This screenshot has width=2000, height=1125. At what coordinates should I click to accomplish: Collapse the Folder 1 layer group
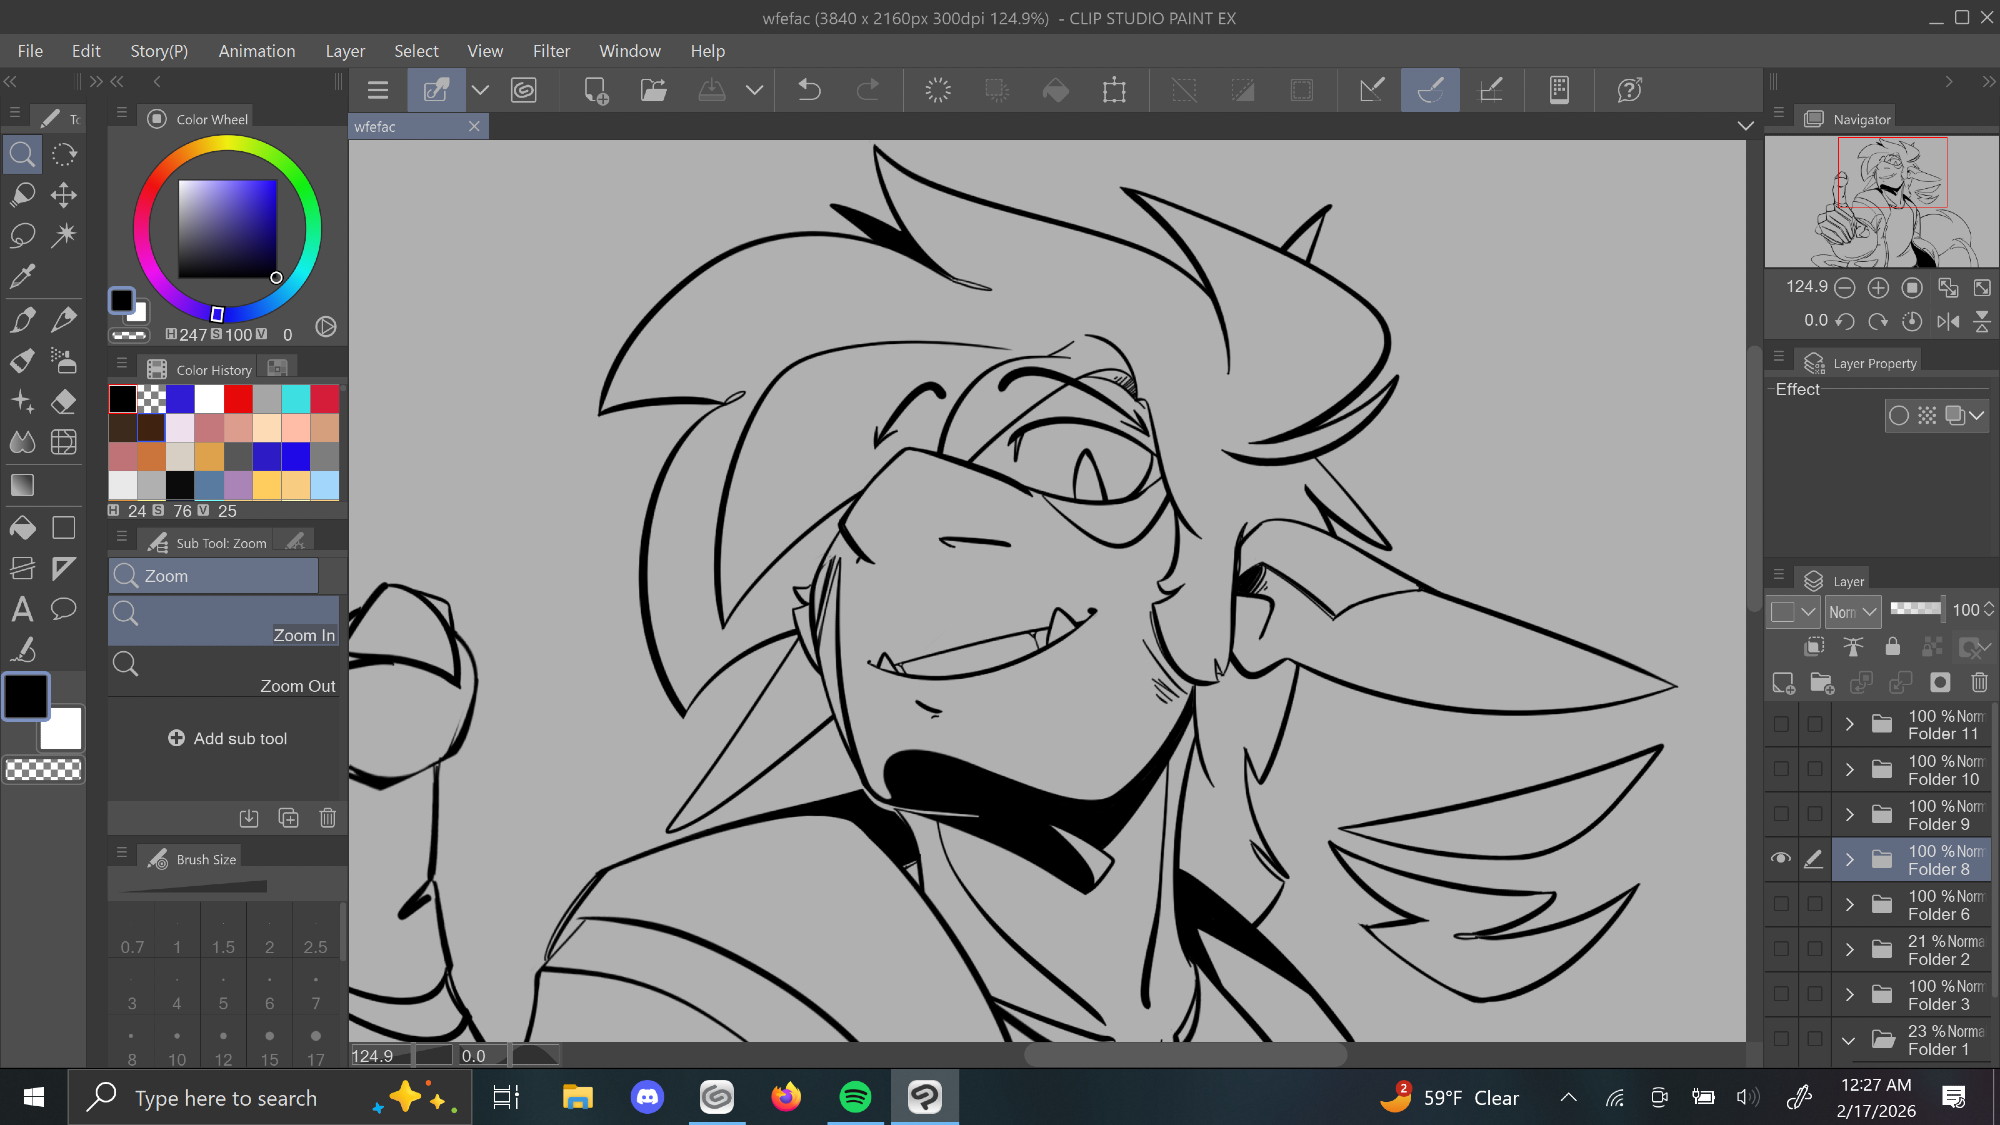pyautogui.click(x=1849, y=1039)
